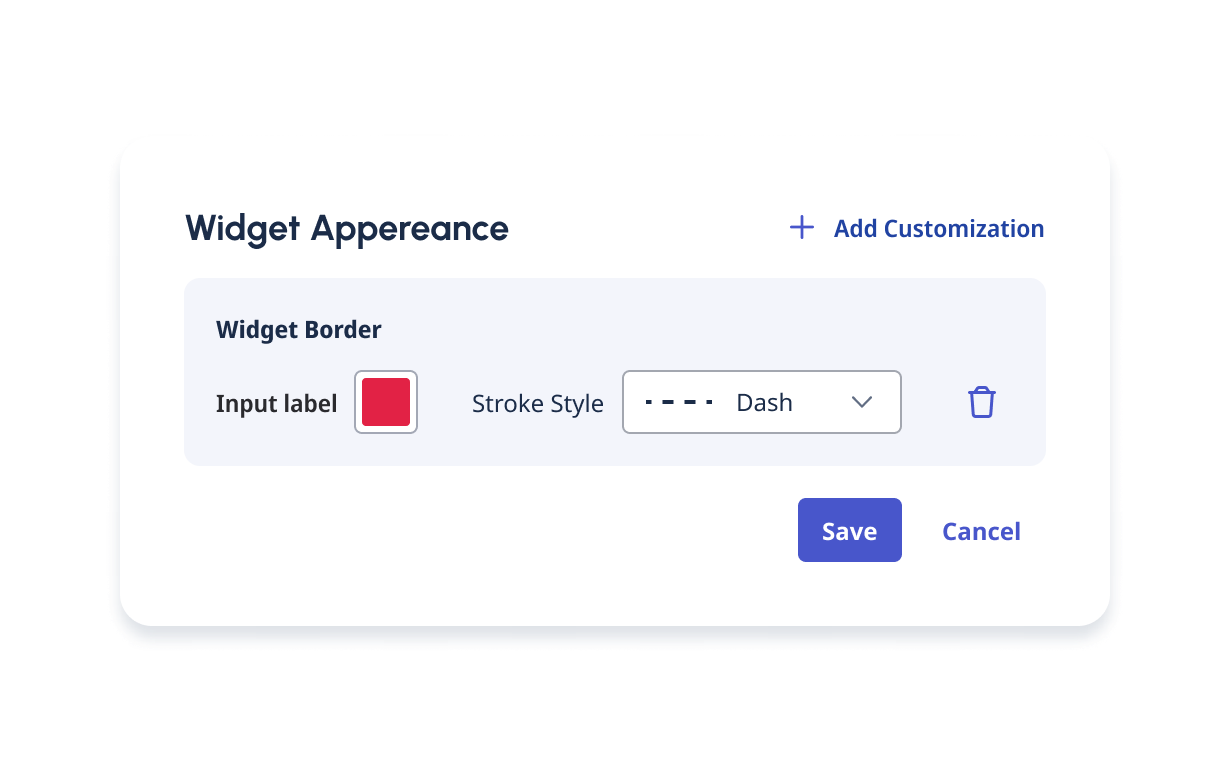This screenshot has height=762, width=1230.
Task: Click the Stroke Style label
Action: coord(537,404)
